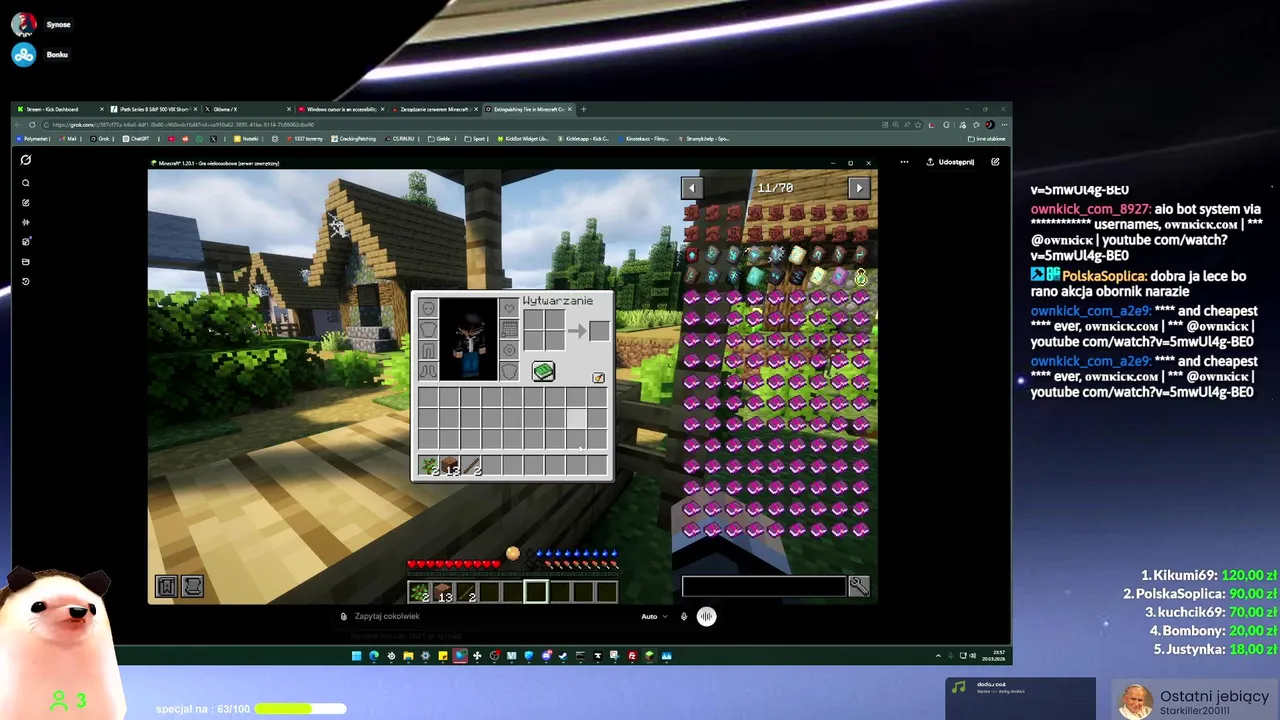Click the crafting output slot
This screenshot has height=720, width=1280.
599,331
